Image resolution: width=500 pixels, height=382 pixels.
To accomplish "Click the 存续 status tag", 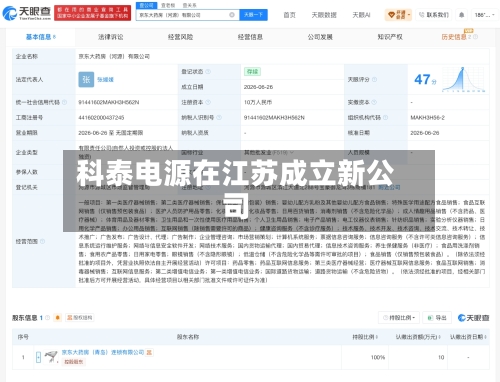I will pos(252,72).
